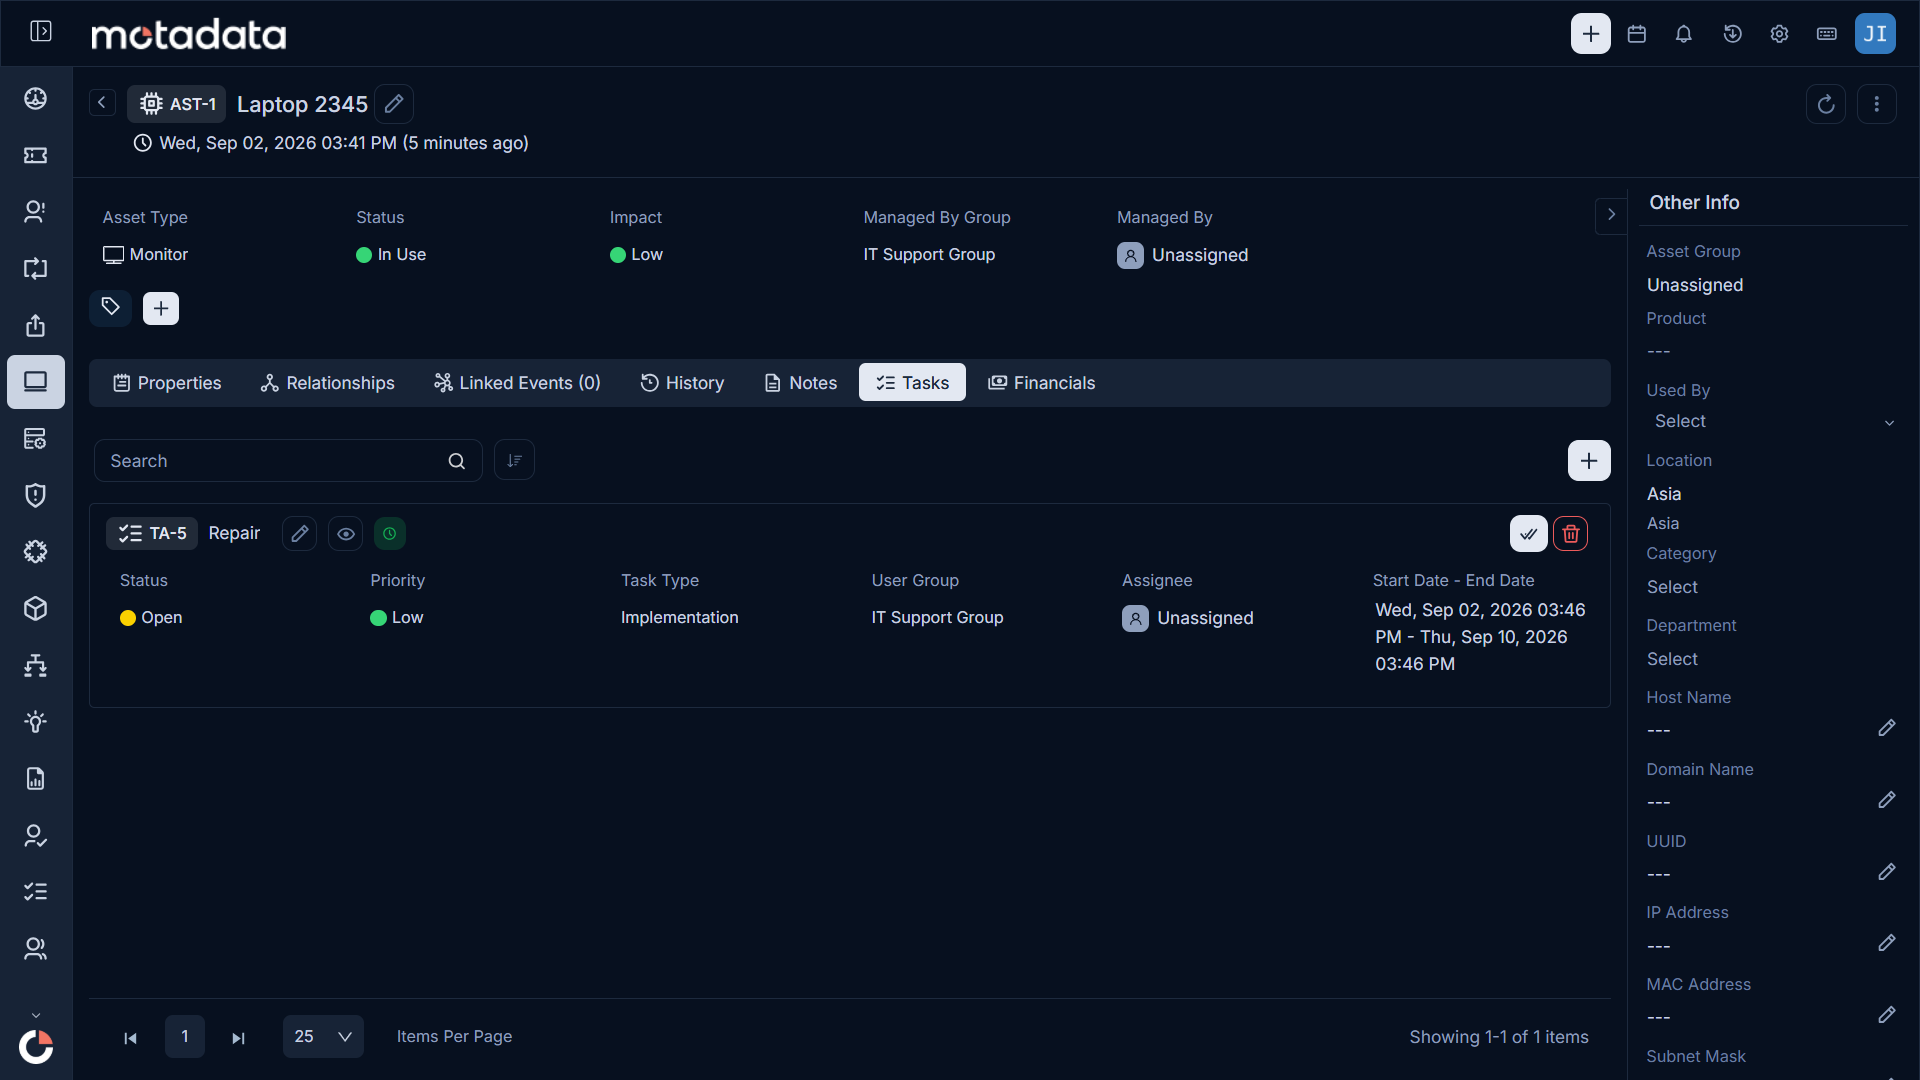Edit the Domain Name field

point(1887,800)
